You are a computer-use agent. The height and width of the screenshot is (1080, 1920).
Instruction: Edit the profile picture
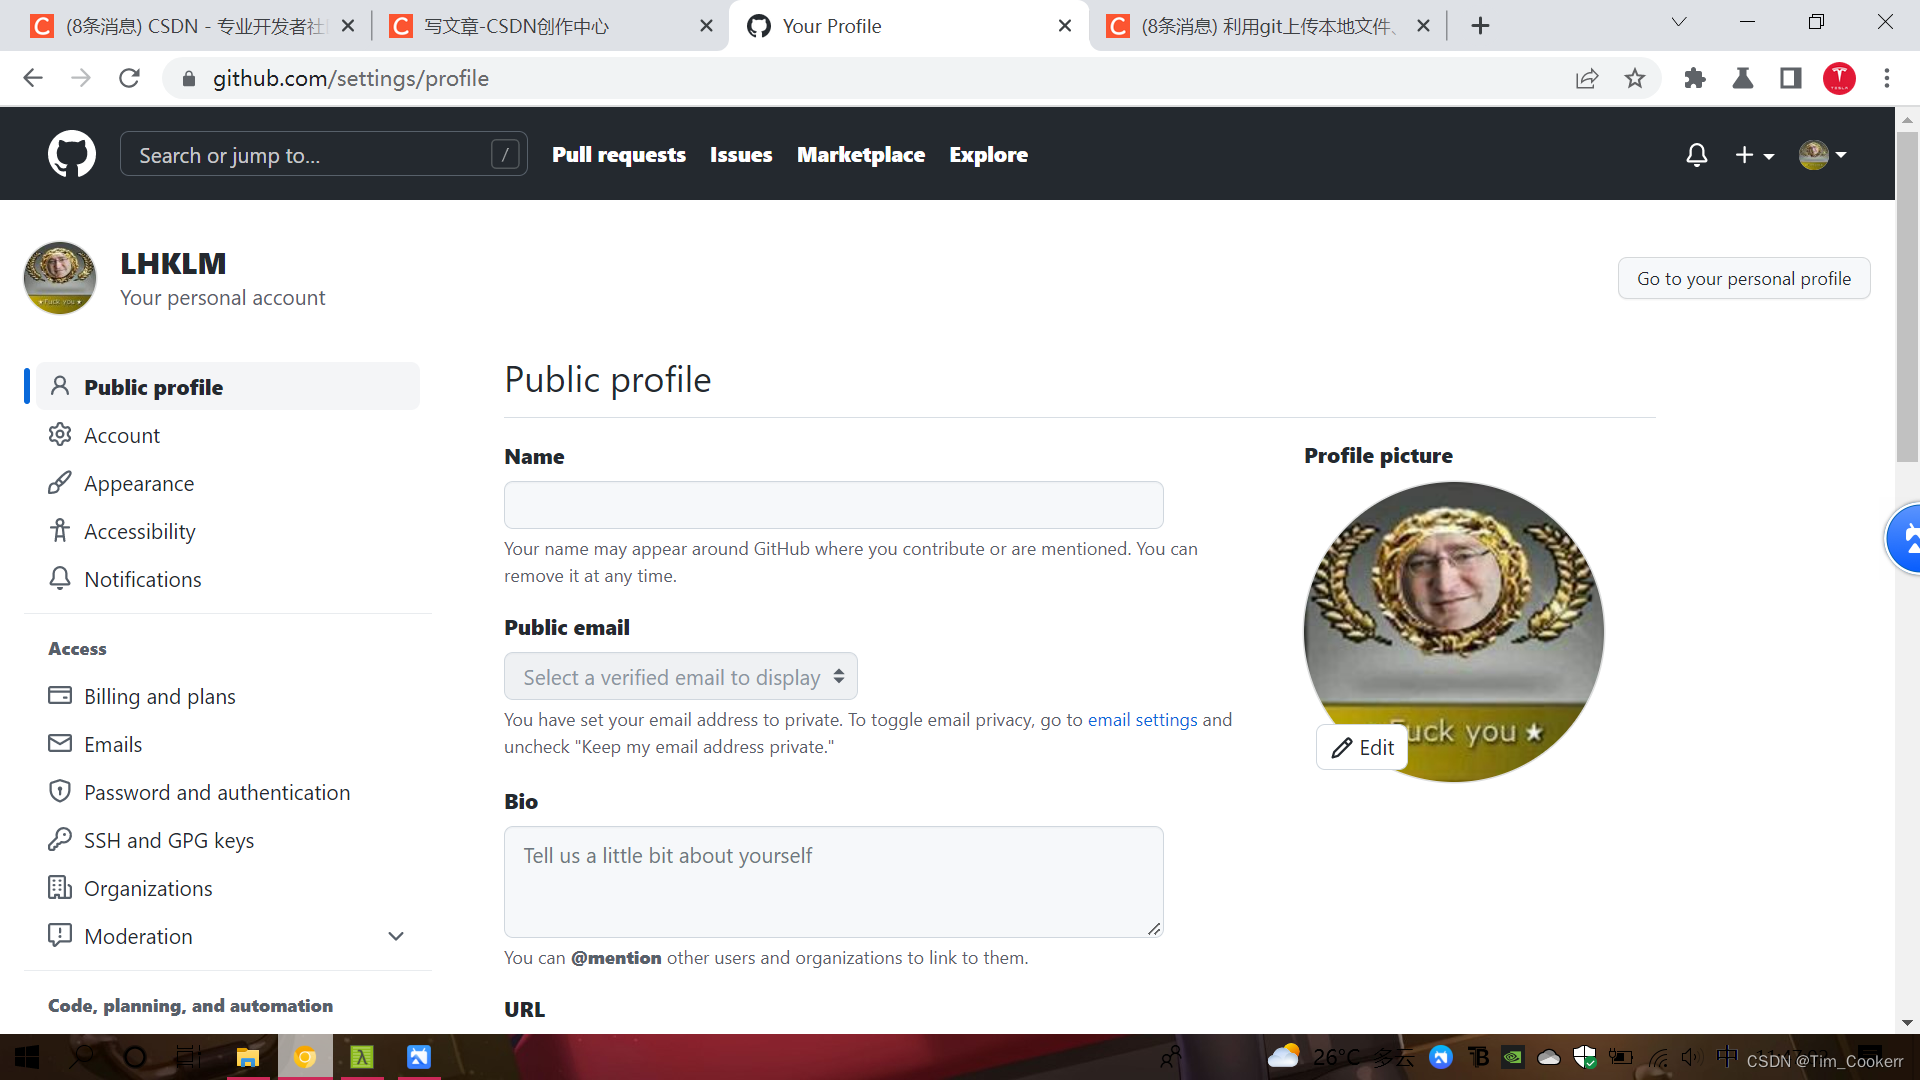click(1362, 747)
